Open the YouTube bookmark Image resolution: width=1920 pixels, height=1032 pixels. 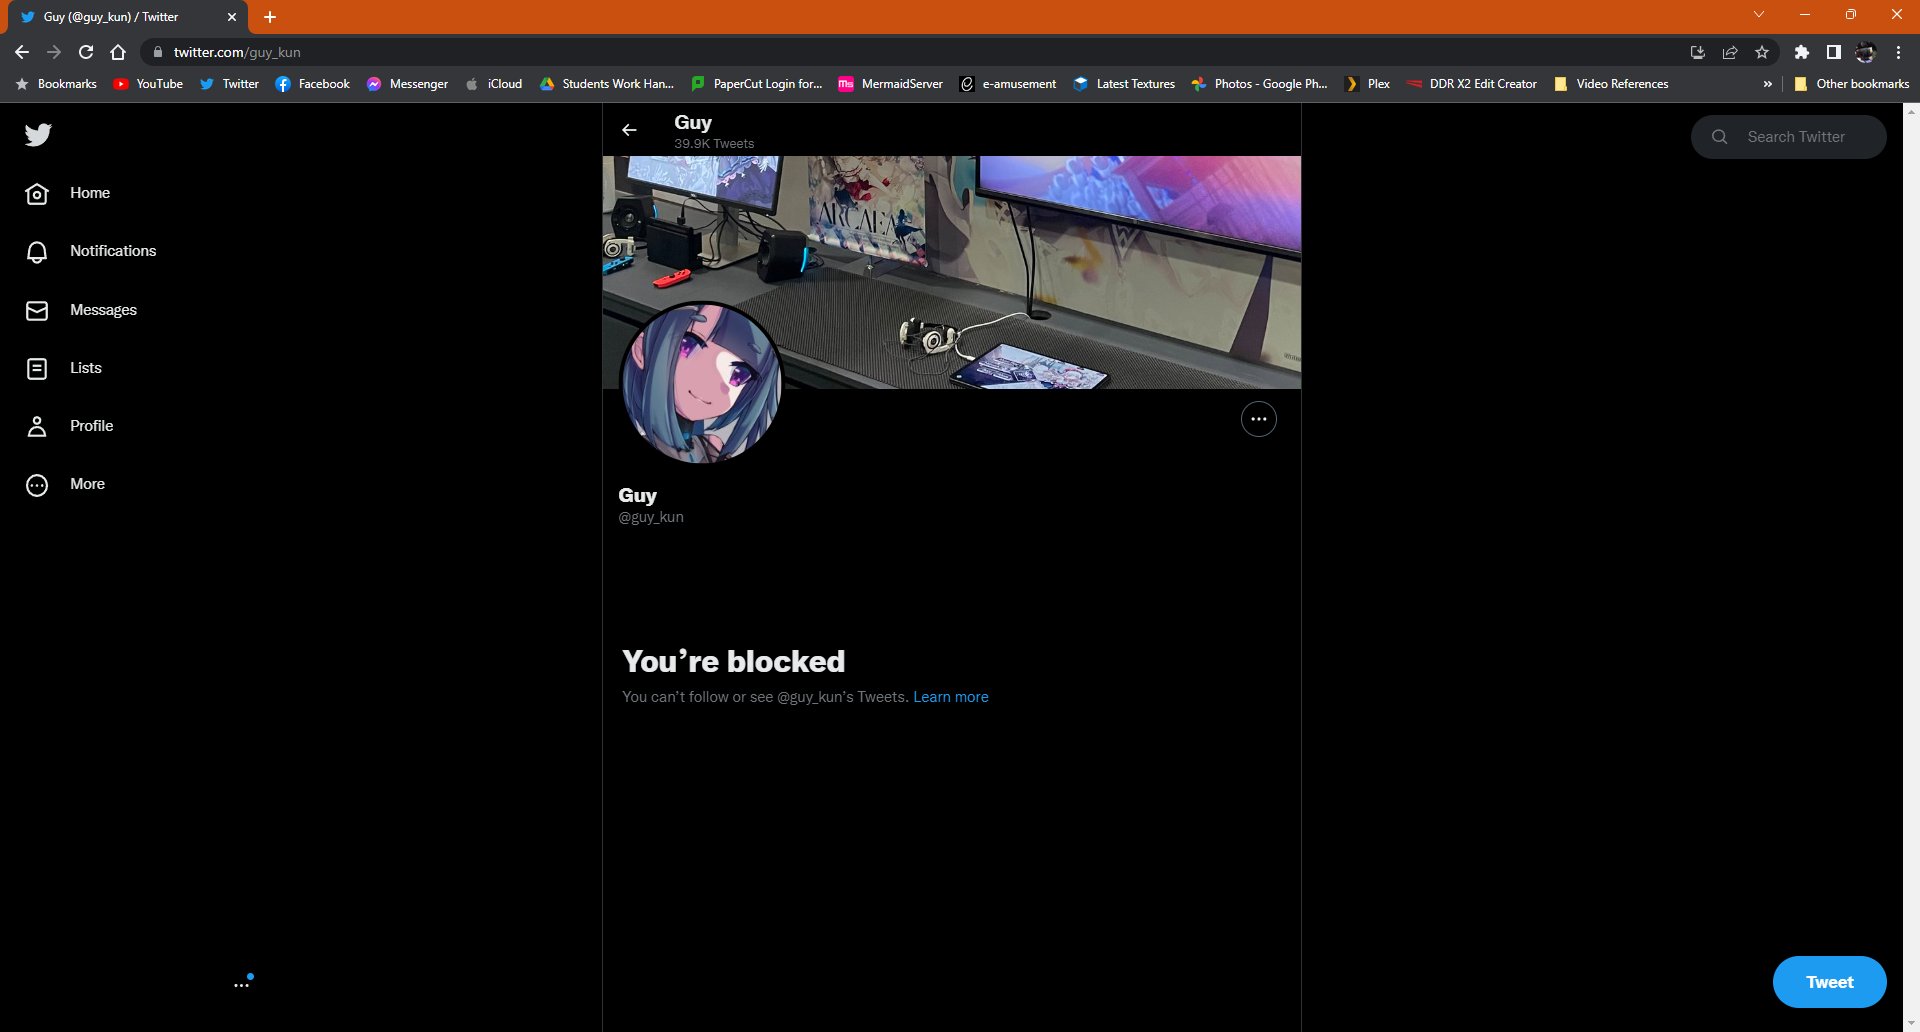pyautogui.click(x=148, y=84)
